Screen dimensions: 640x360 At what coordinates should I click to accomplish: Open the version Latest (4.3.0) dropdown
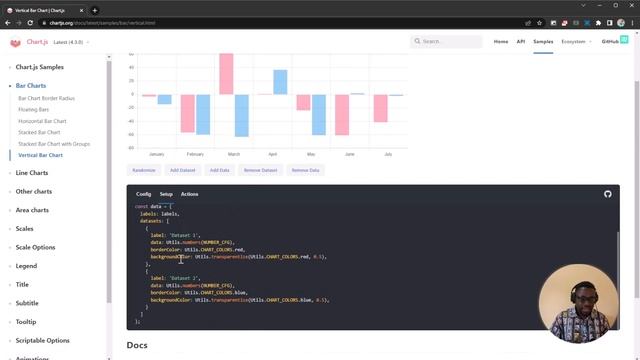(x=71, y=42)
